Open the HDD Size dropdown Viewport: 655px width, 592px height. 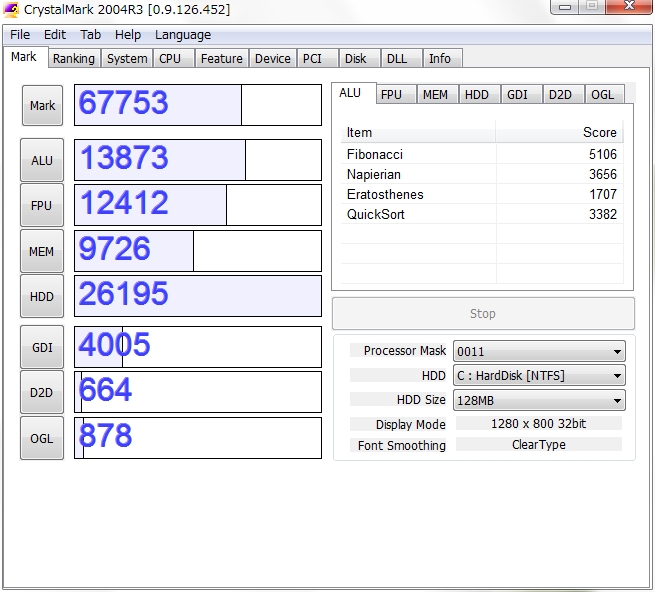coord(539,400)
